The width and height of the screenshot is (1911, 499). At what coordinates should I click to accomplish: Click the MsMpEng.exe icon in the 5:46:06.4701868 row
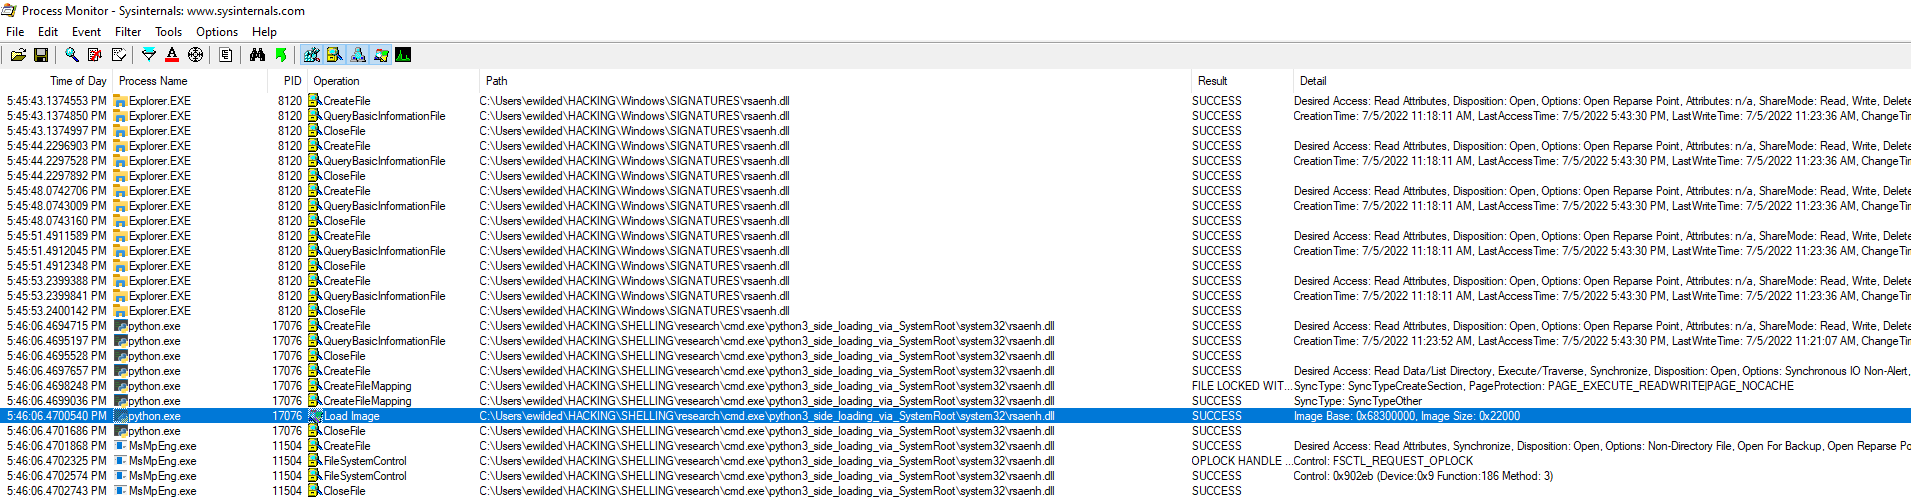(120, 446)
